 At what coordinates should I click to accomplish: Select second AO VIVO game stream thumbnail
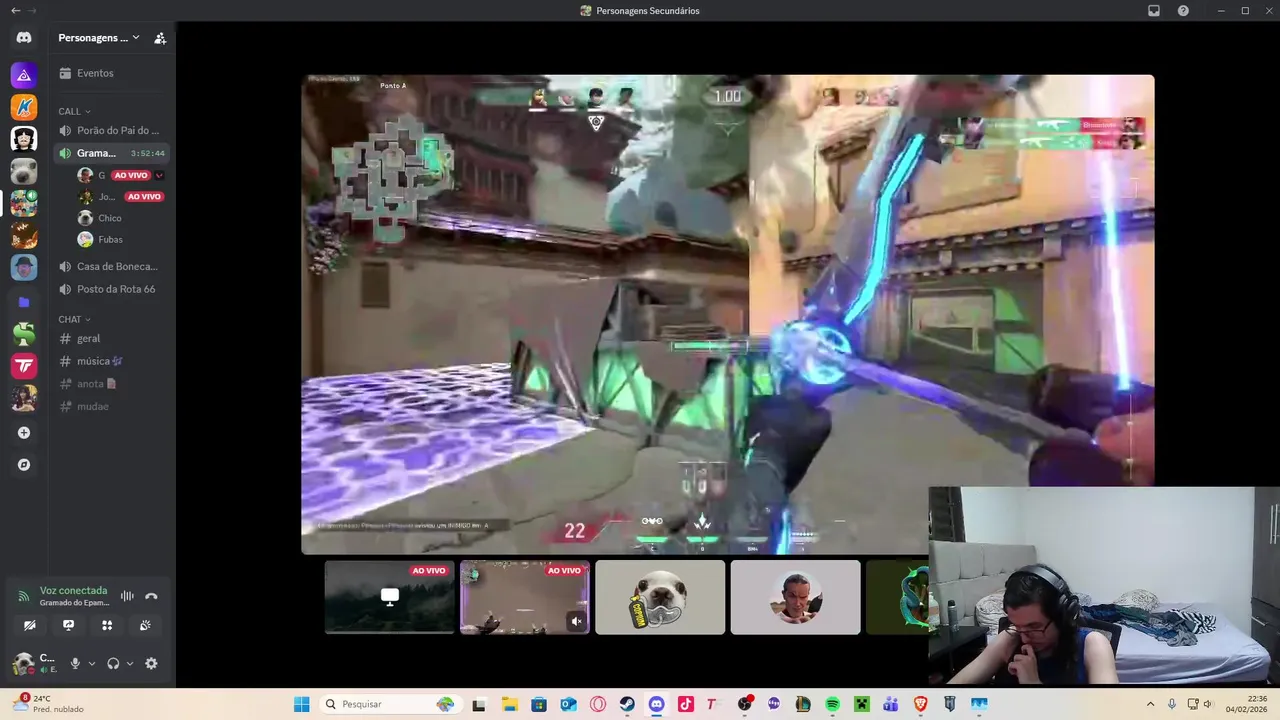525,597
